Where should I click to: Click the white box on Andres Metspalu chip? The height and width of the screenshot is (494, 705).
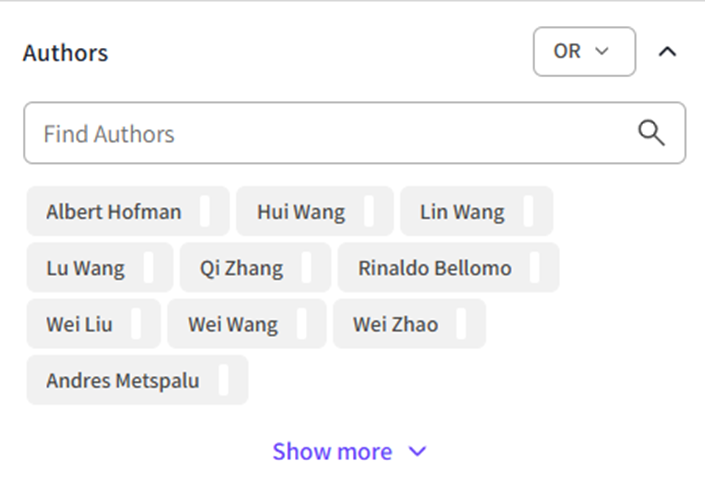(x=223, y=381)
